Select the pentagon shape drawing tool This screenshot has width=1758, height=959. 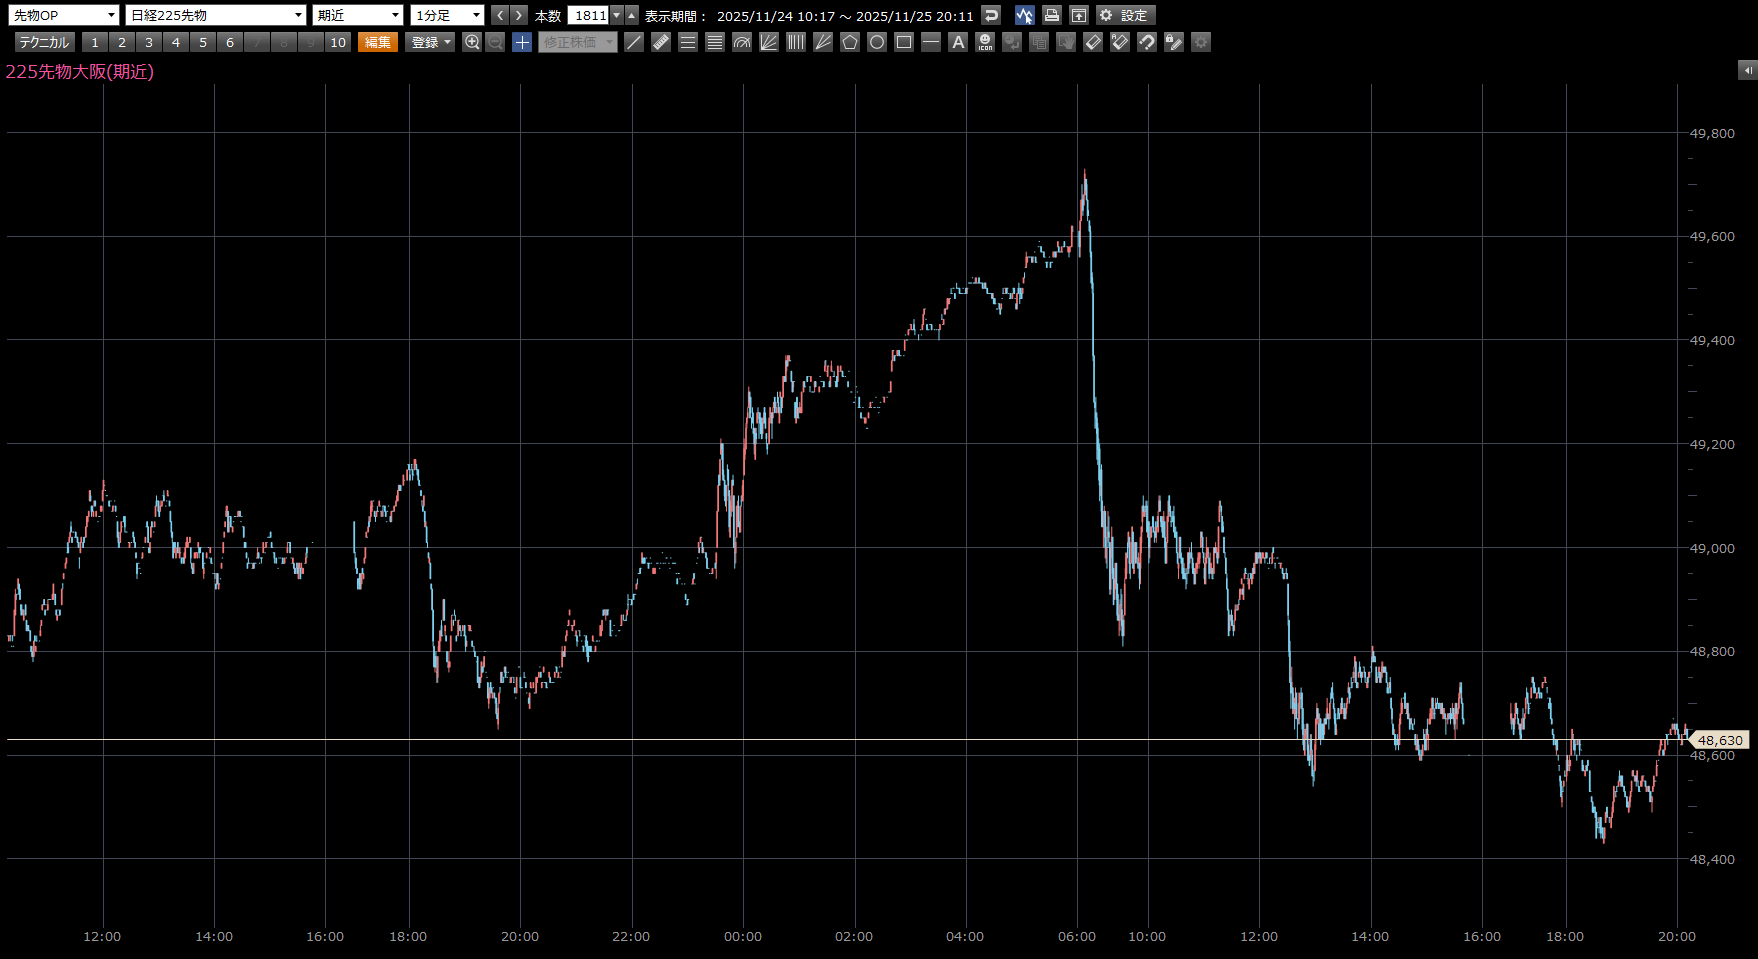[850, 42]
